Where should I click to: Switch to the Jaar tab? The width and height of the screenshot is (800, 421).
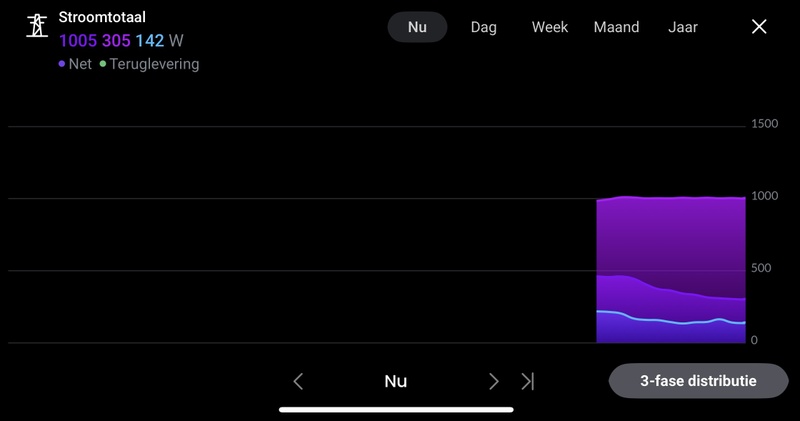pyautogui.click(x=683, y=27)
